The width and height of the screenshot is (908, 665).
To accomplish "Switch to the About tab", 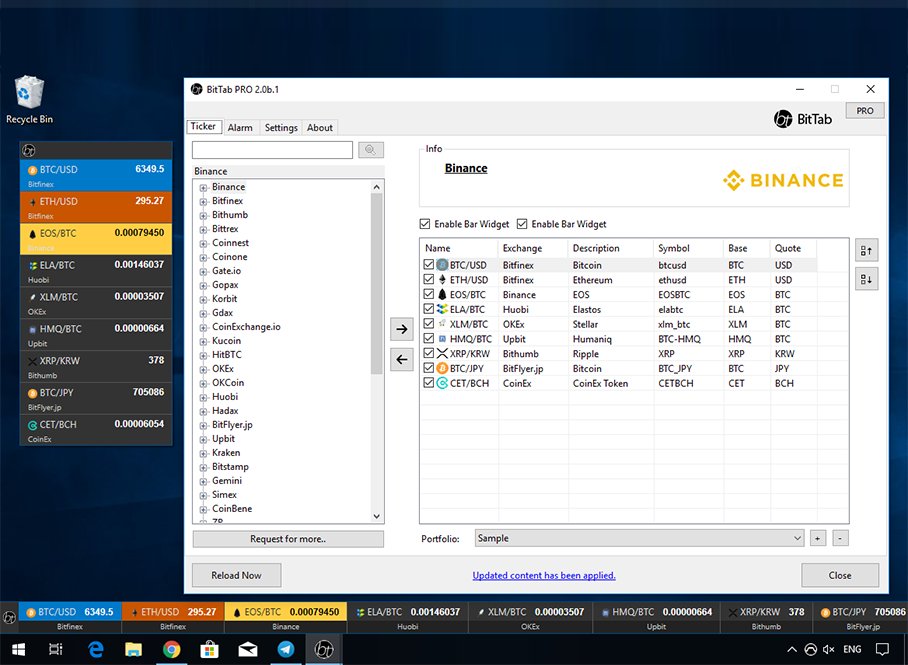I will click(x=320, y=127).
